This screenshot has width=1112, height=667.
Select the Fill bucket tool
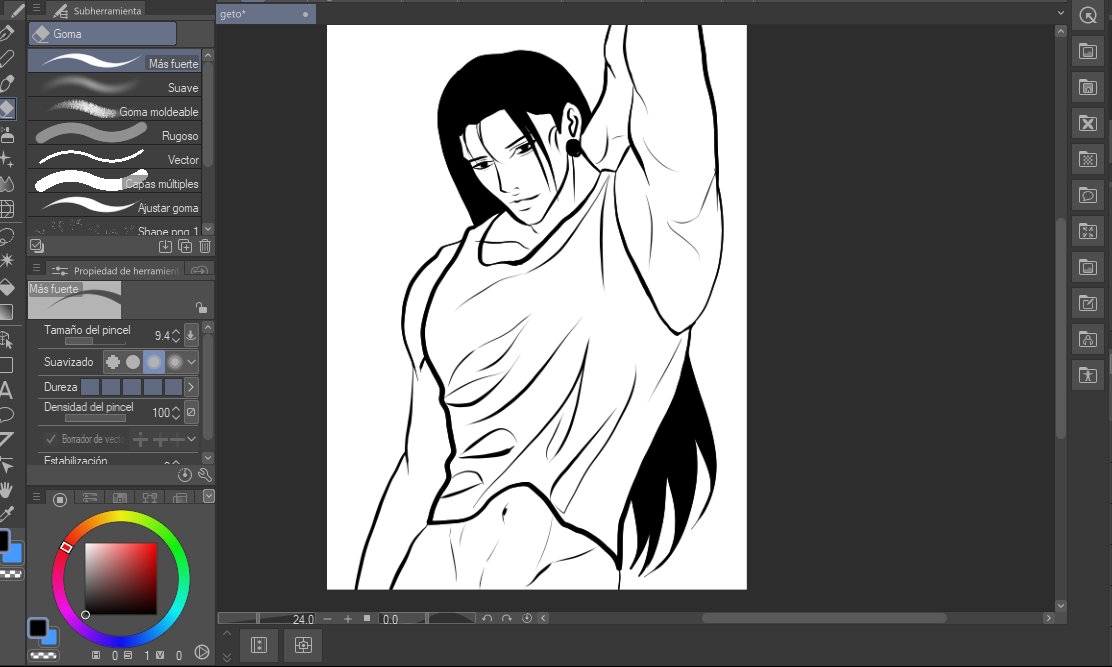tap(7, 286)
